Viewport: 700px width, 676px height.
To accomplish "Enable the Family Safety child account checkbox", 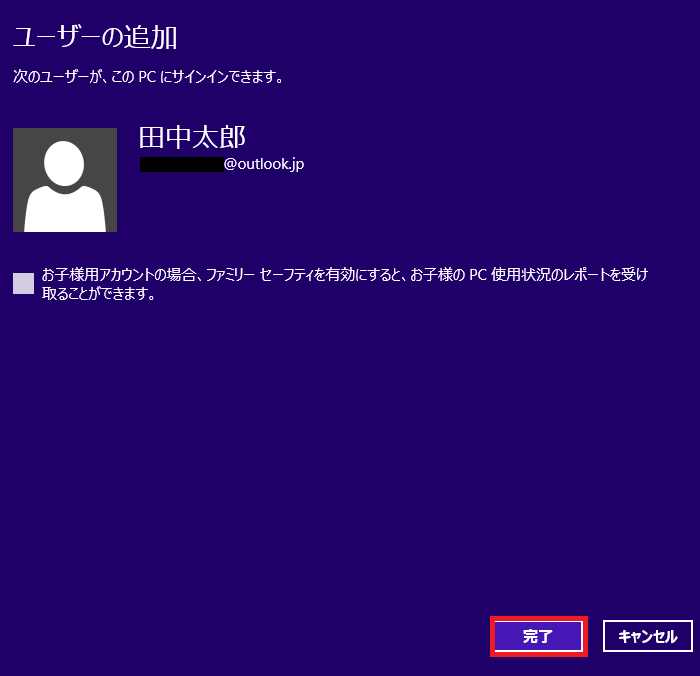I will (23, 284).
